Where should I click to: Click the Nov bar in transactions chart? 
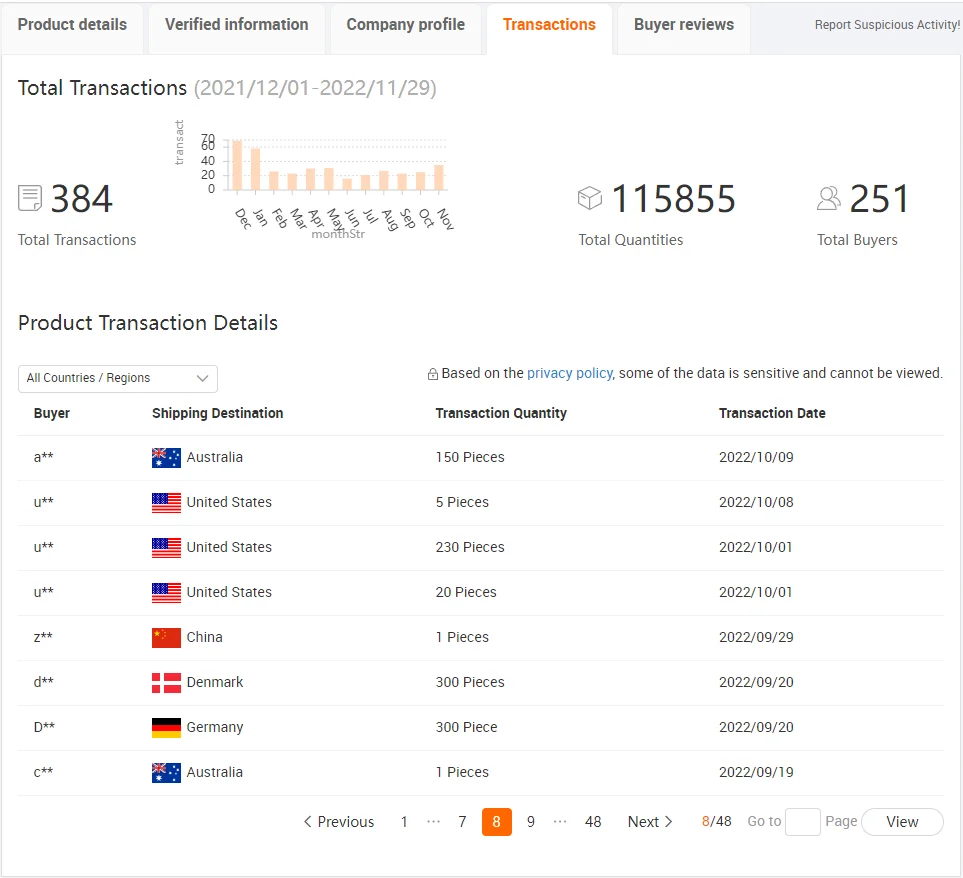[x=439, y=177]
